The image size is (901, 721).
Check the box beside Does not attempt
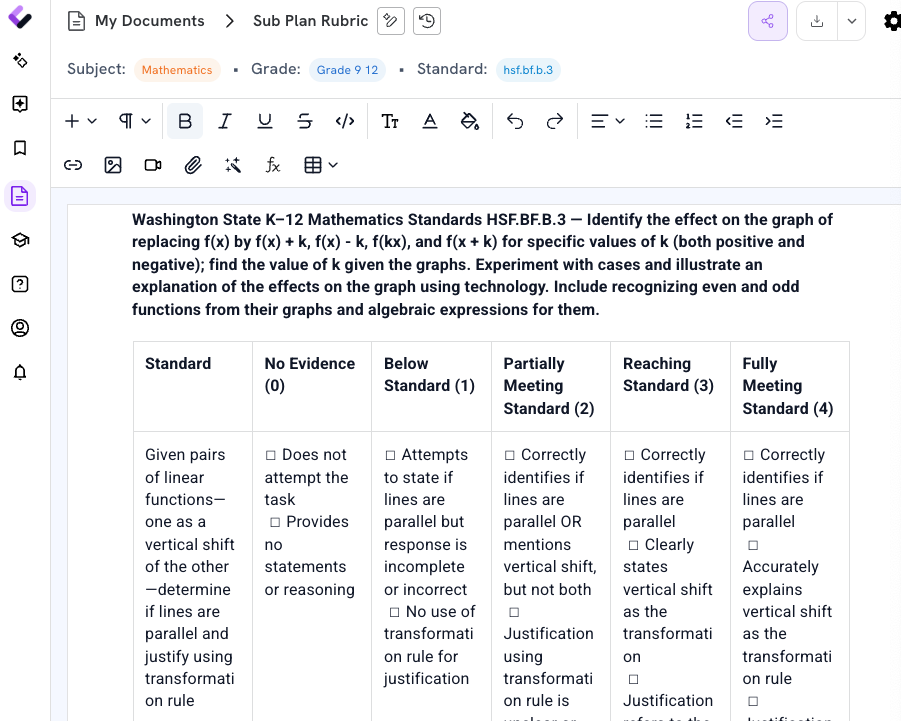[271, 456]
